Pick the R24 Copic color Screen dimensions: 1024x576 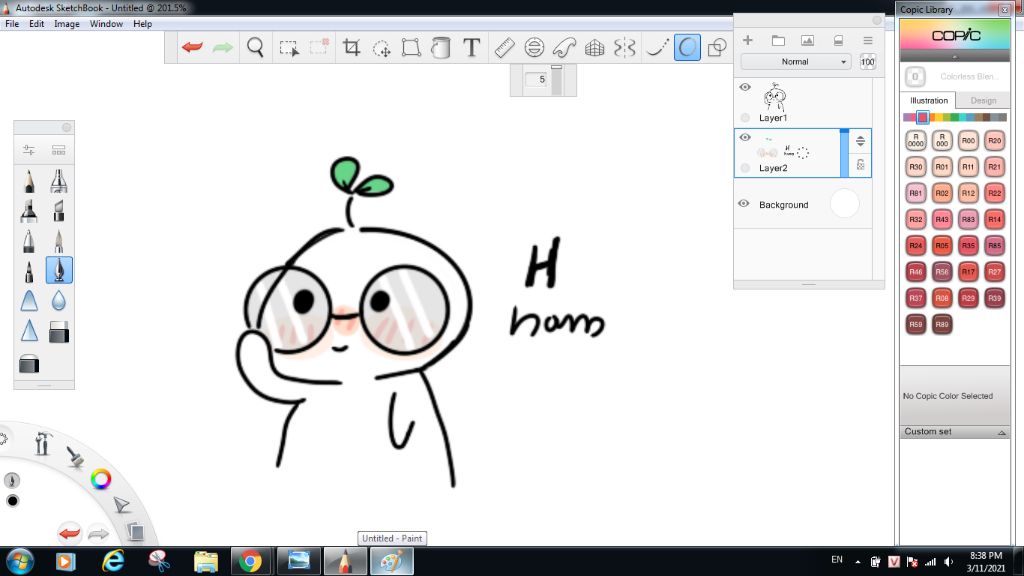[916, 246]
